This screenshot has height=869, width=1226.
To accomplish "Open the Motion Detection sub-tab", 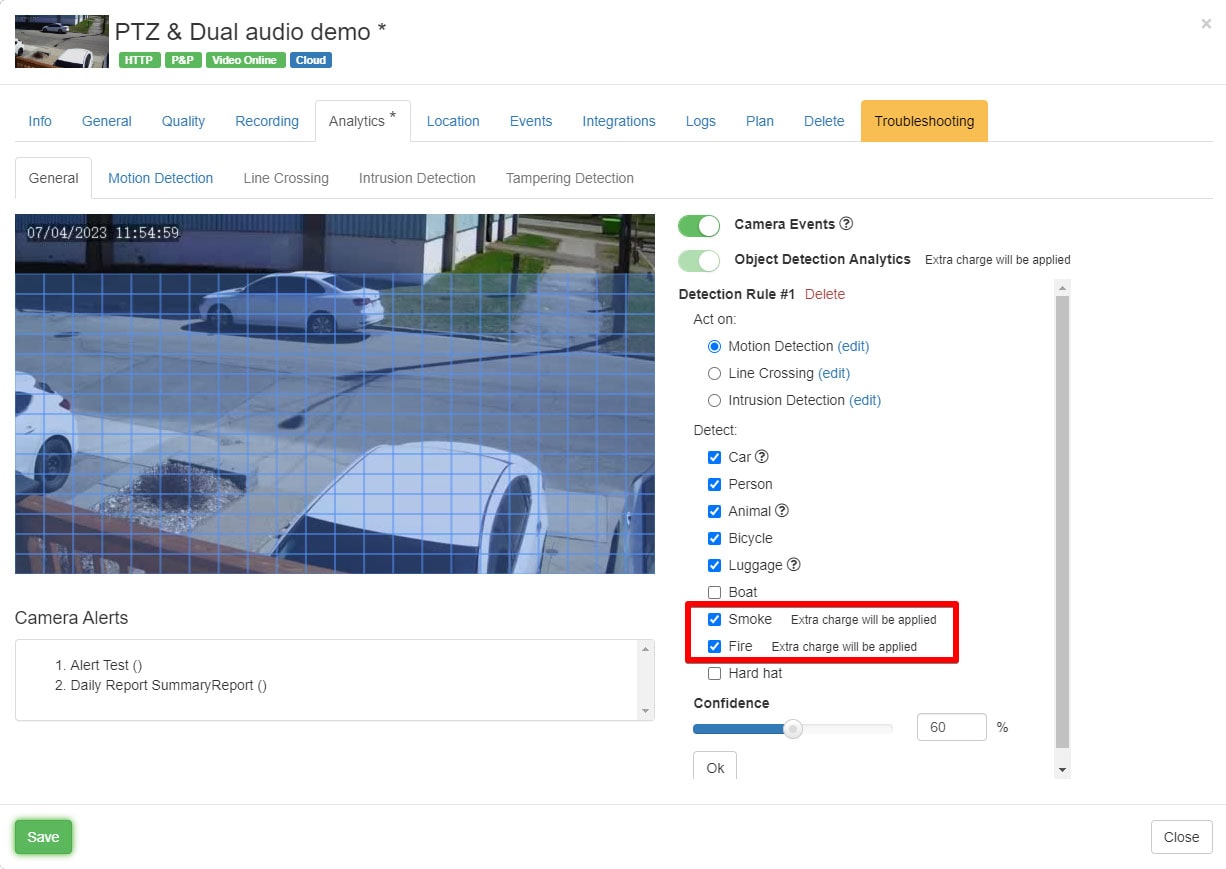I will click(x=160, y=178).
